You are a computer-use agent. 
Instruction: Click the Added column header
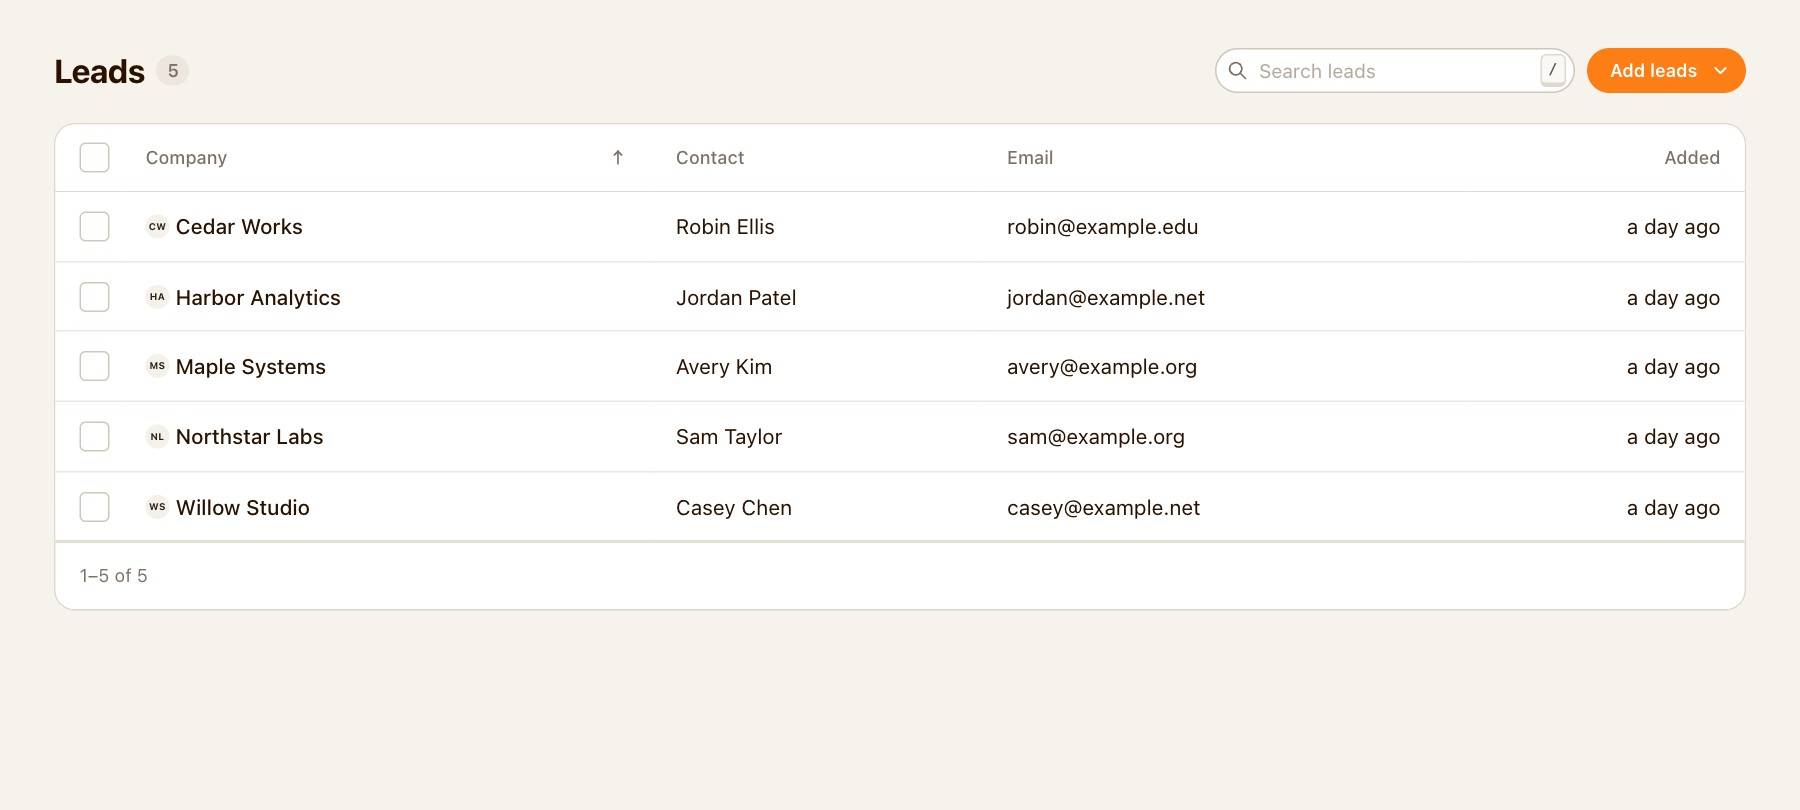pyautogui.click(x=1692, y=158)
